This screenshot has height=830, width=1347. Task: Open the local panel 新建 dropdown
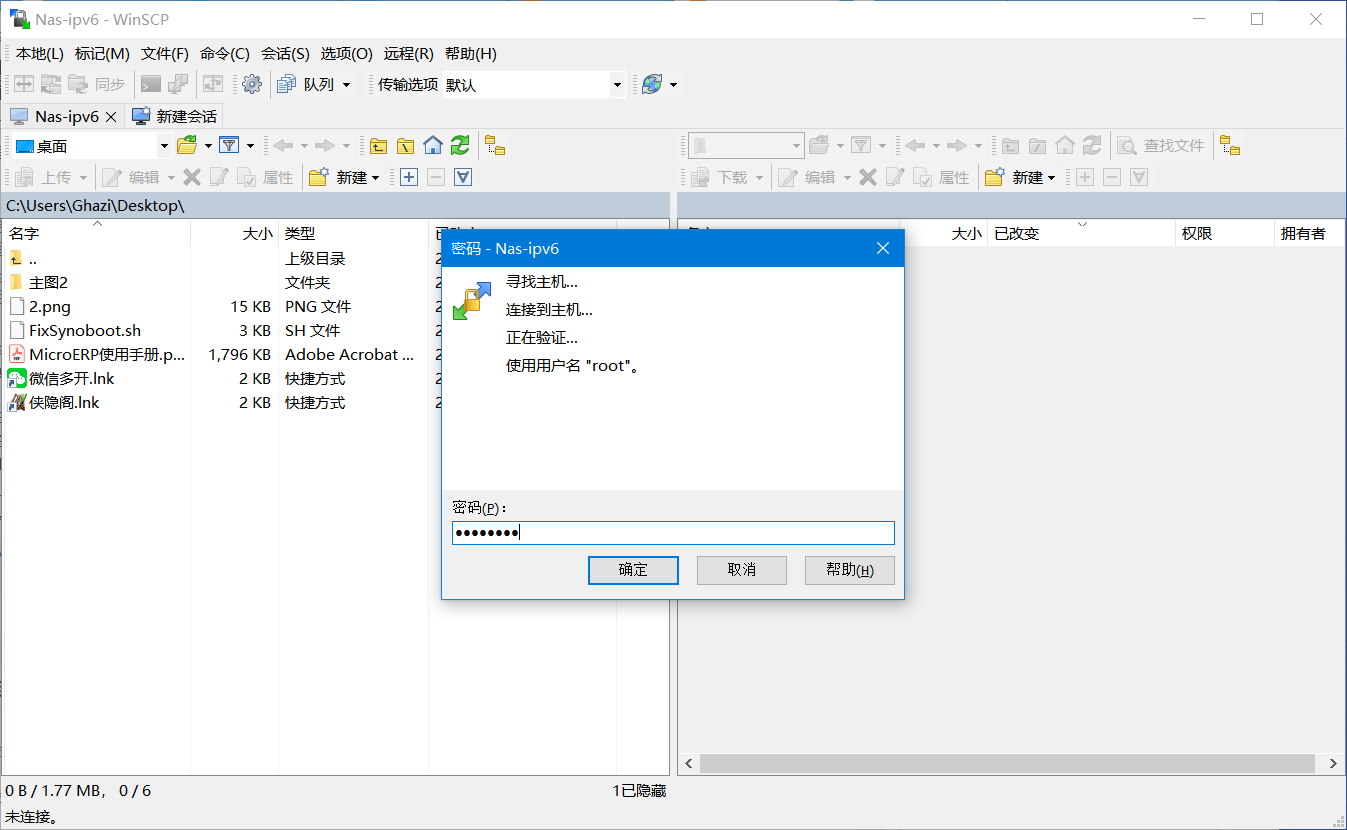click(x=345, y=177)
